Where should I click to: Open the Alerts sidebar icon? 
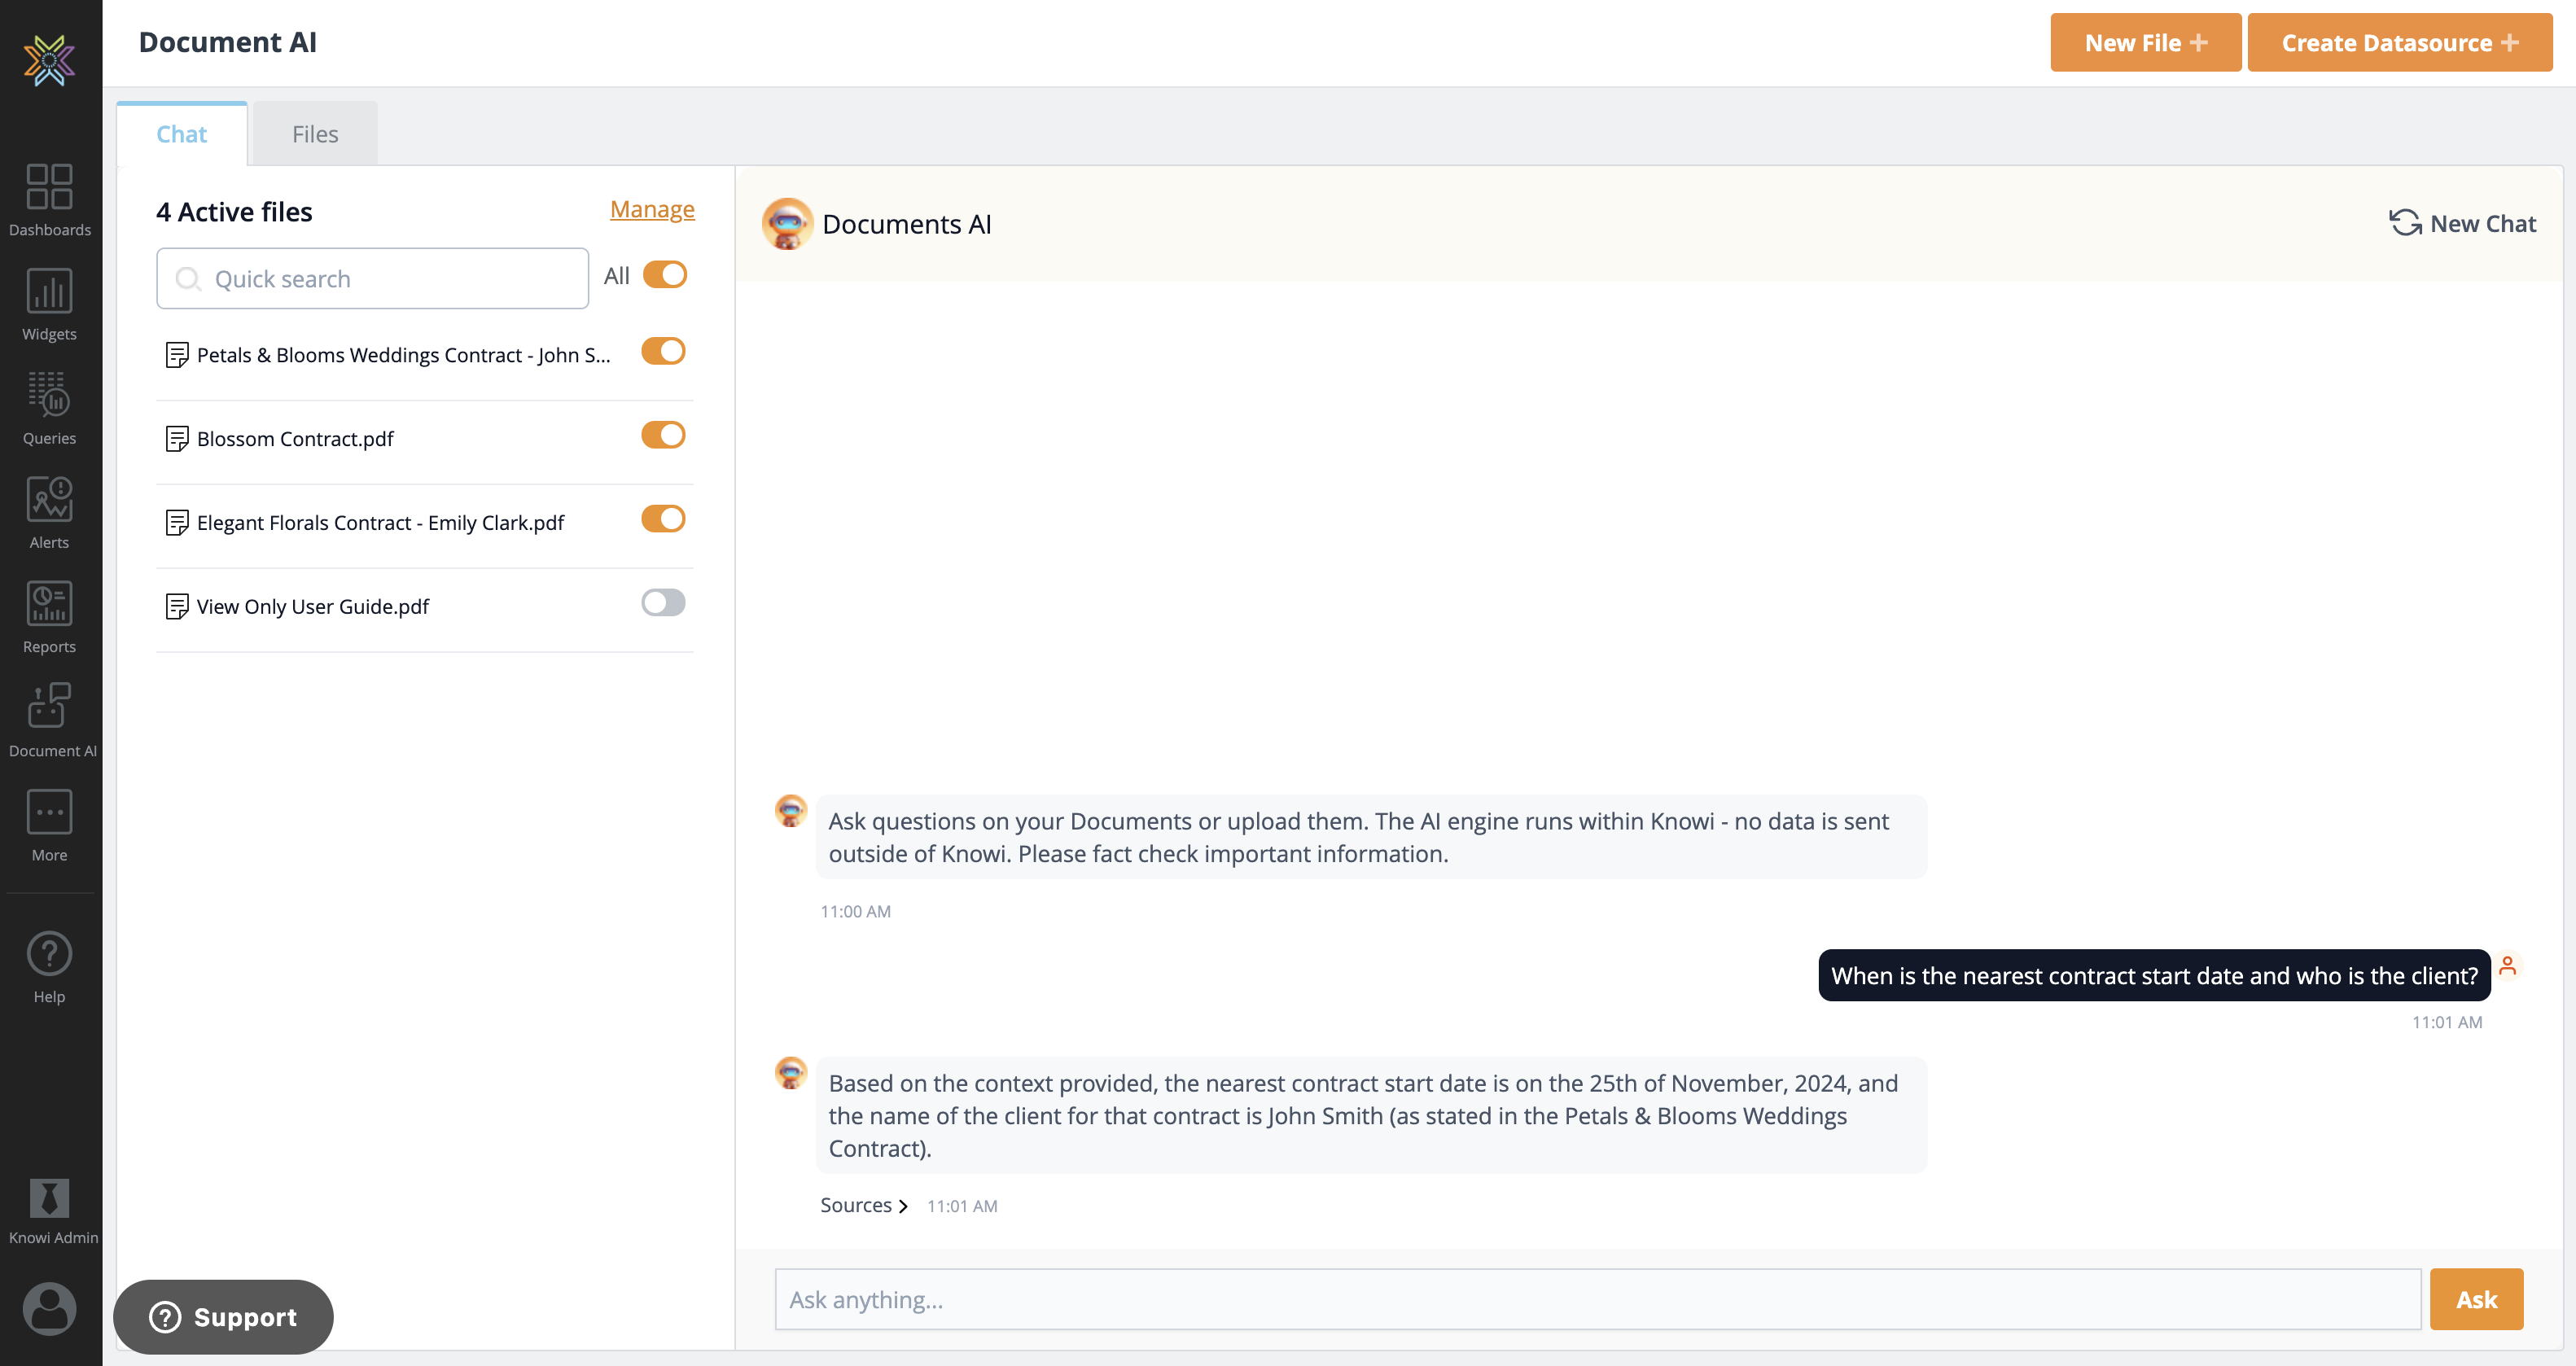click(49, 512)
